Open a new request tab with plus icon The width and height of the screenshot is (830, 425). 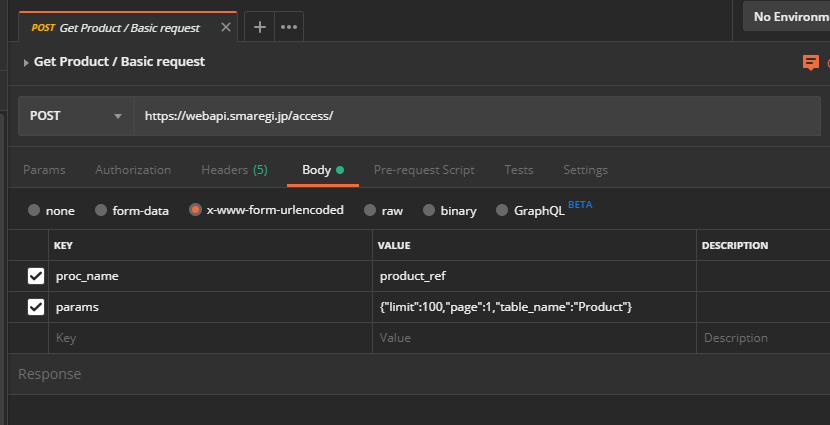[x=259, y=27]
